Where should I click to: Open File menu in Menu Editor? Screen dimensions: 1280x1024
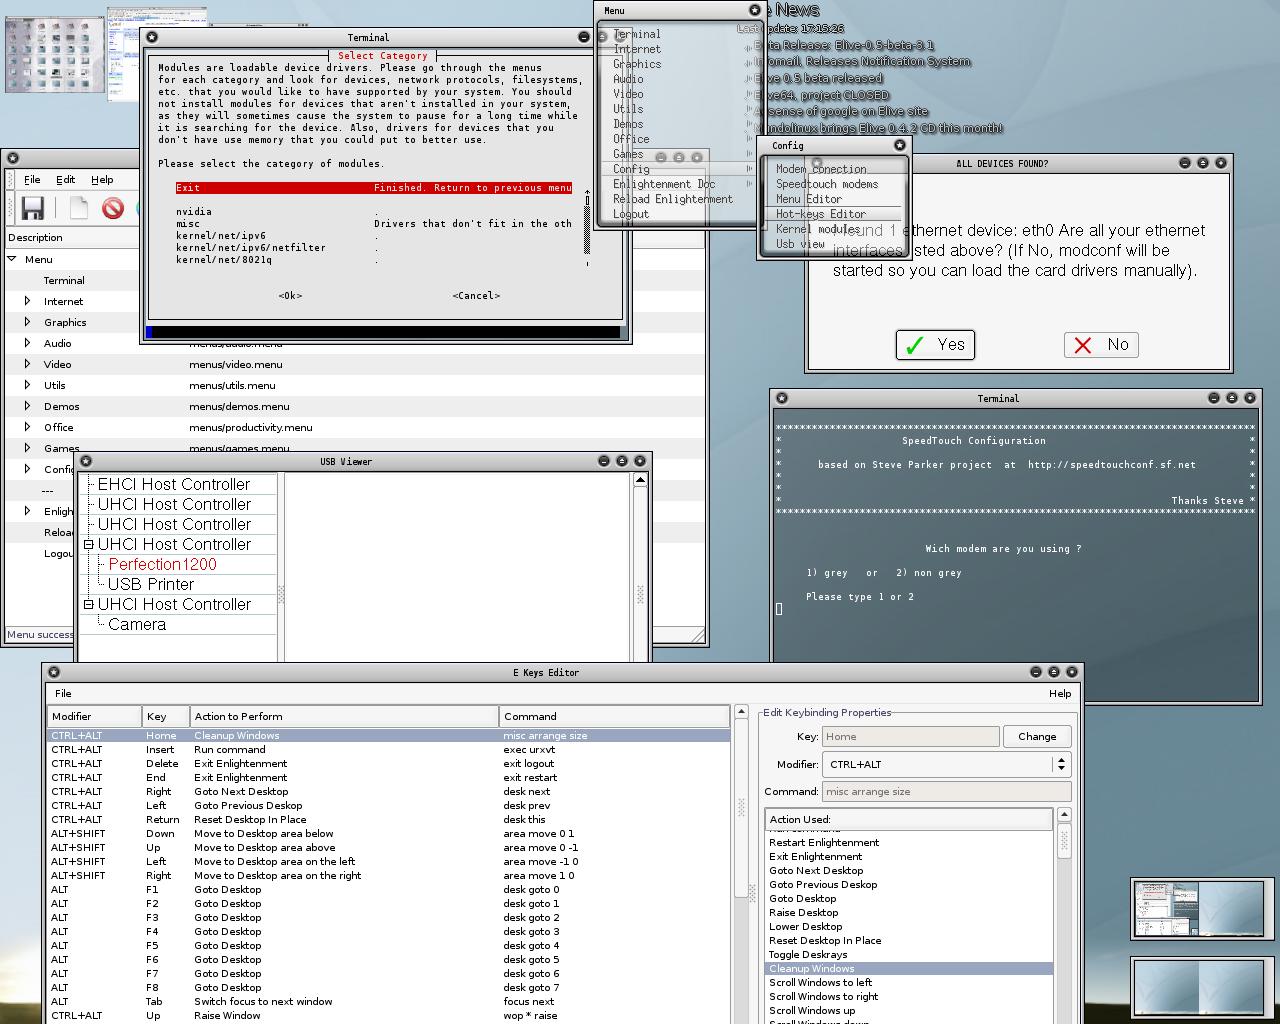coord(32,180)
